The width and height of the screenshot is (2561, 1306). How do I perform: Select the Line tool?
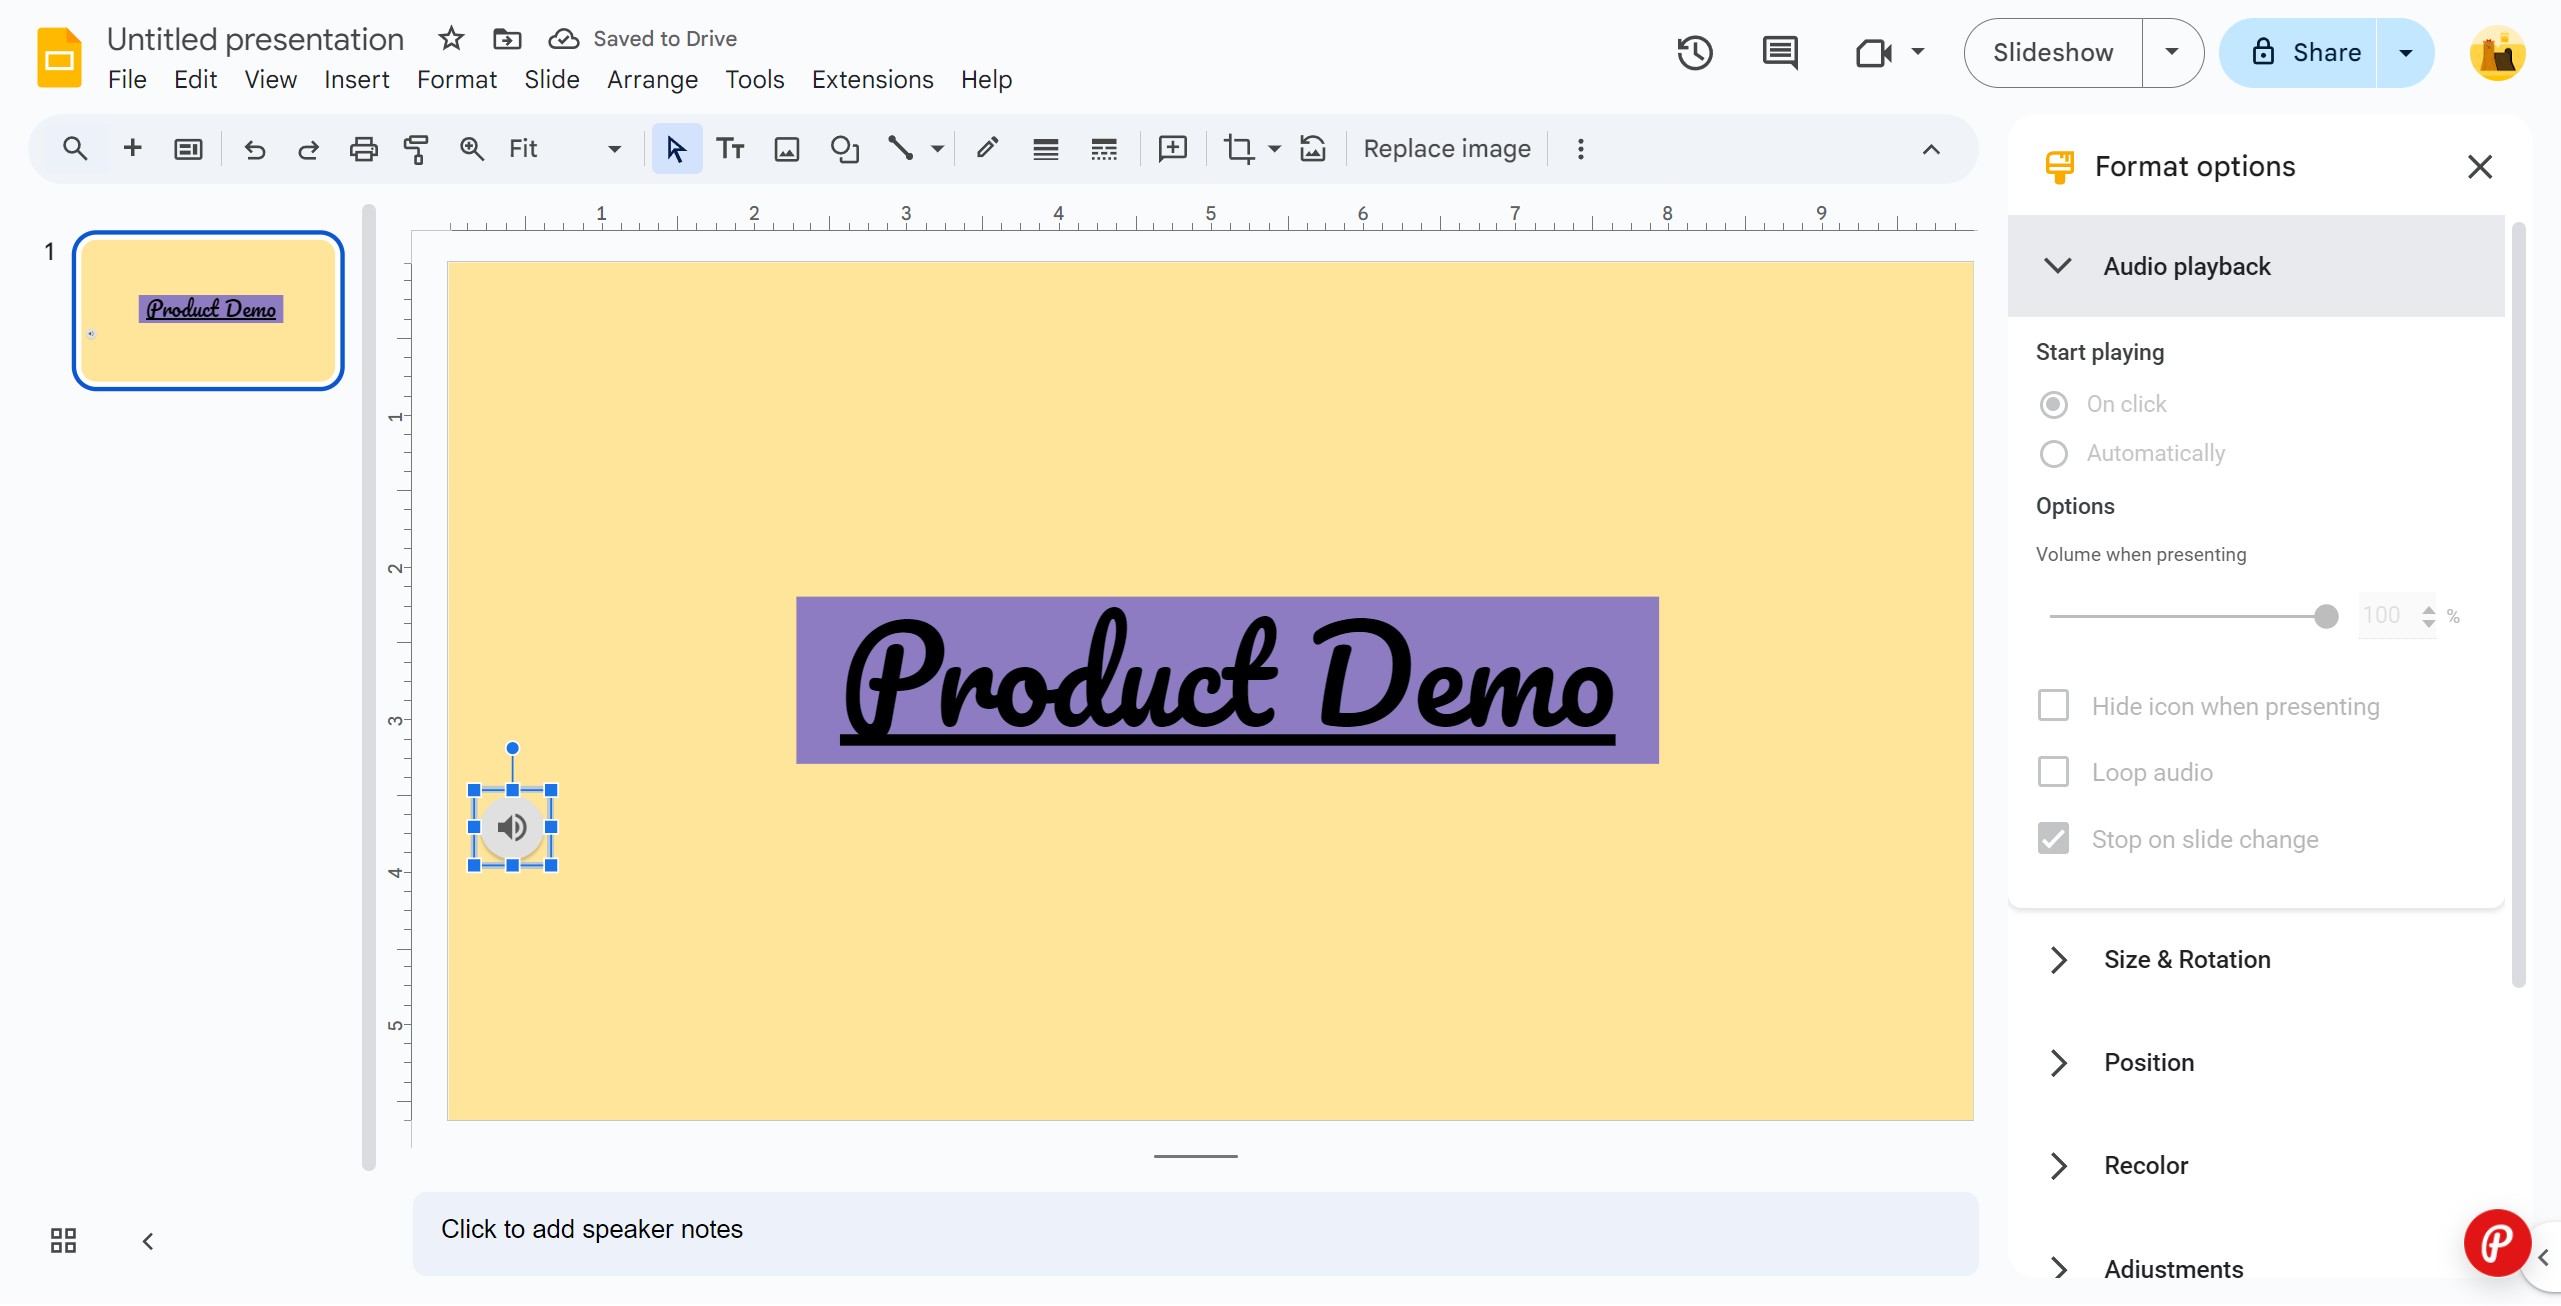tap(900, 149)
